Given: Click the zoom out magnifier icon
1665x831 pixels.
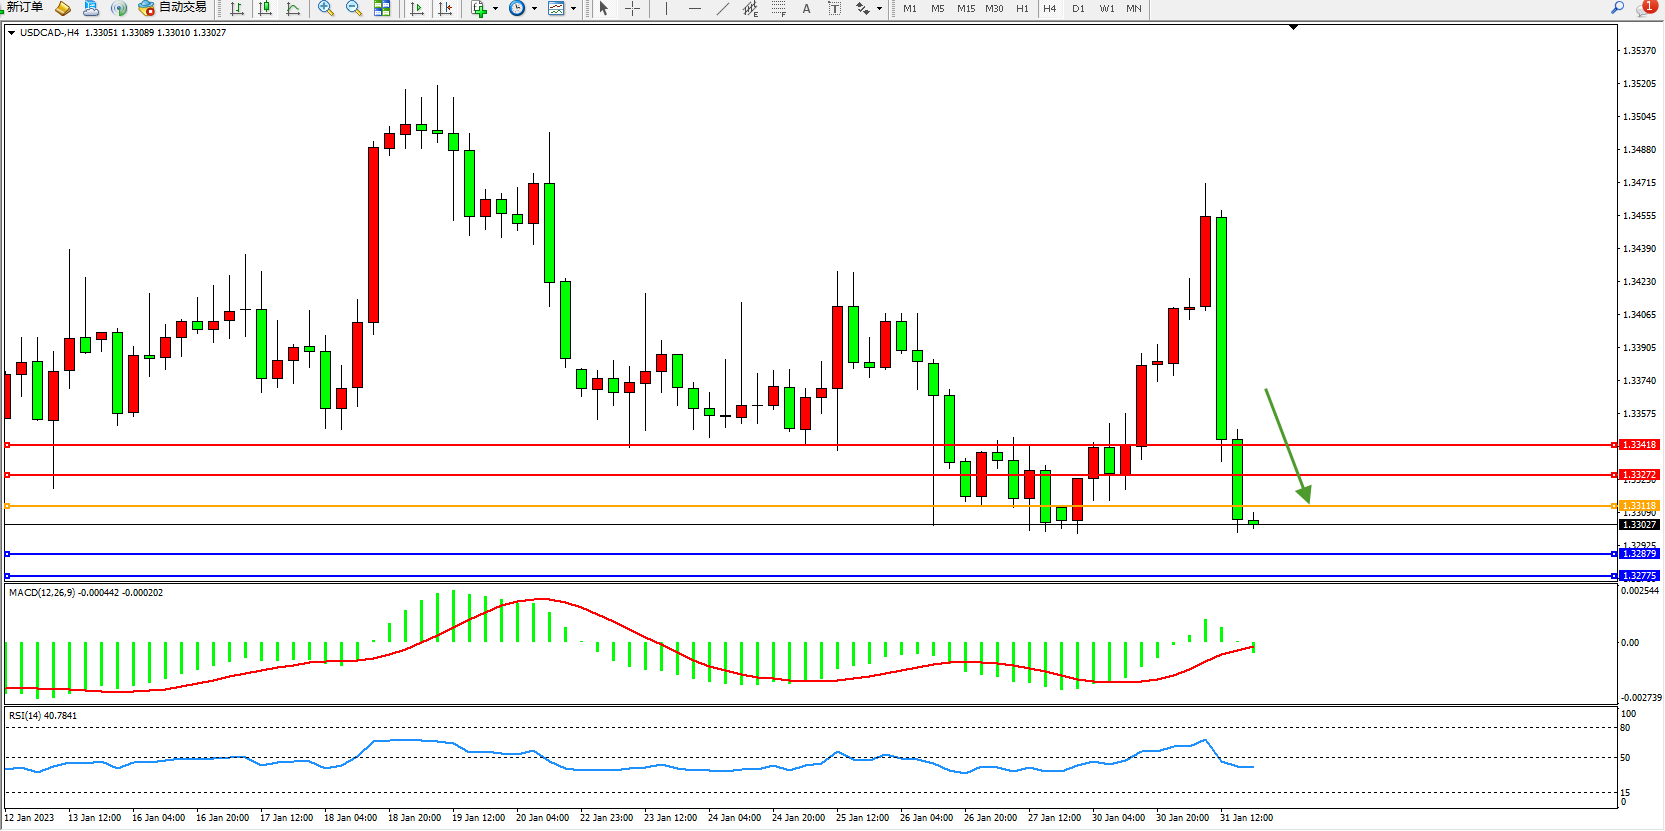Looking at the screenshot, I should coord(353,9).
